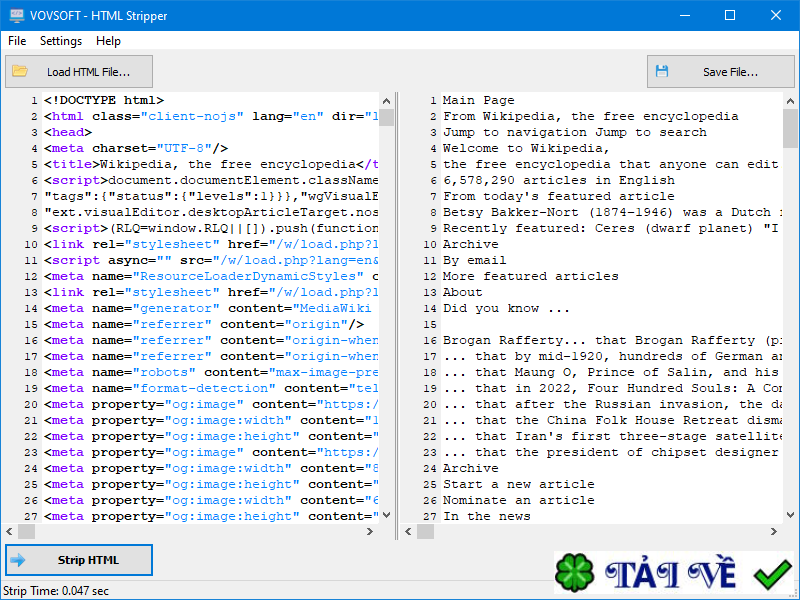800x600 pixels.
Task: Click the '<head>' line in source pane
Action: [68, 133]
